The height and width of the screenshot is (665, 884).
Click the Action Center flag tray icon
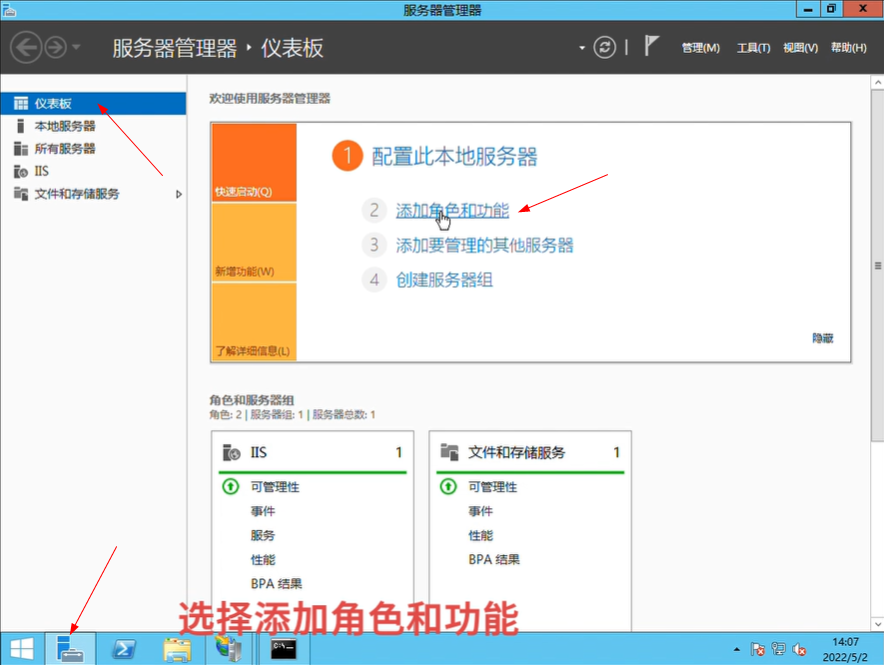click(757, 650)
